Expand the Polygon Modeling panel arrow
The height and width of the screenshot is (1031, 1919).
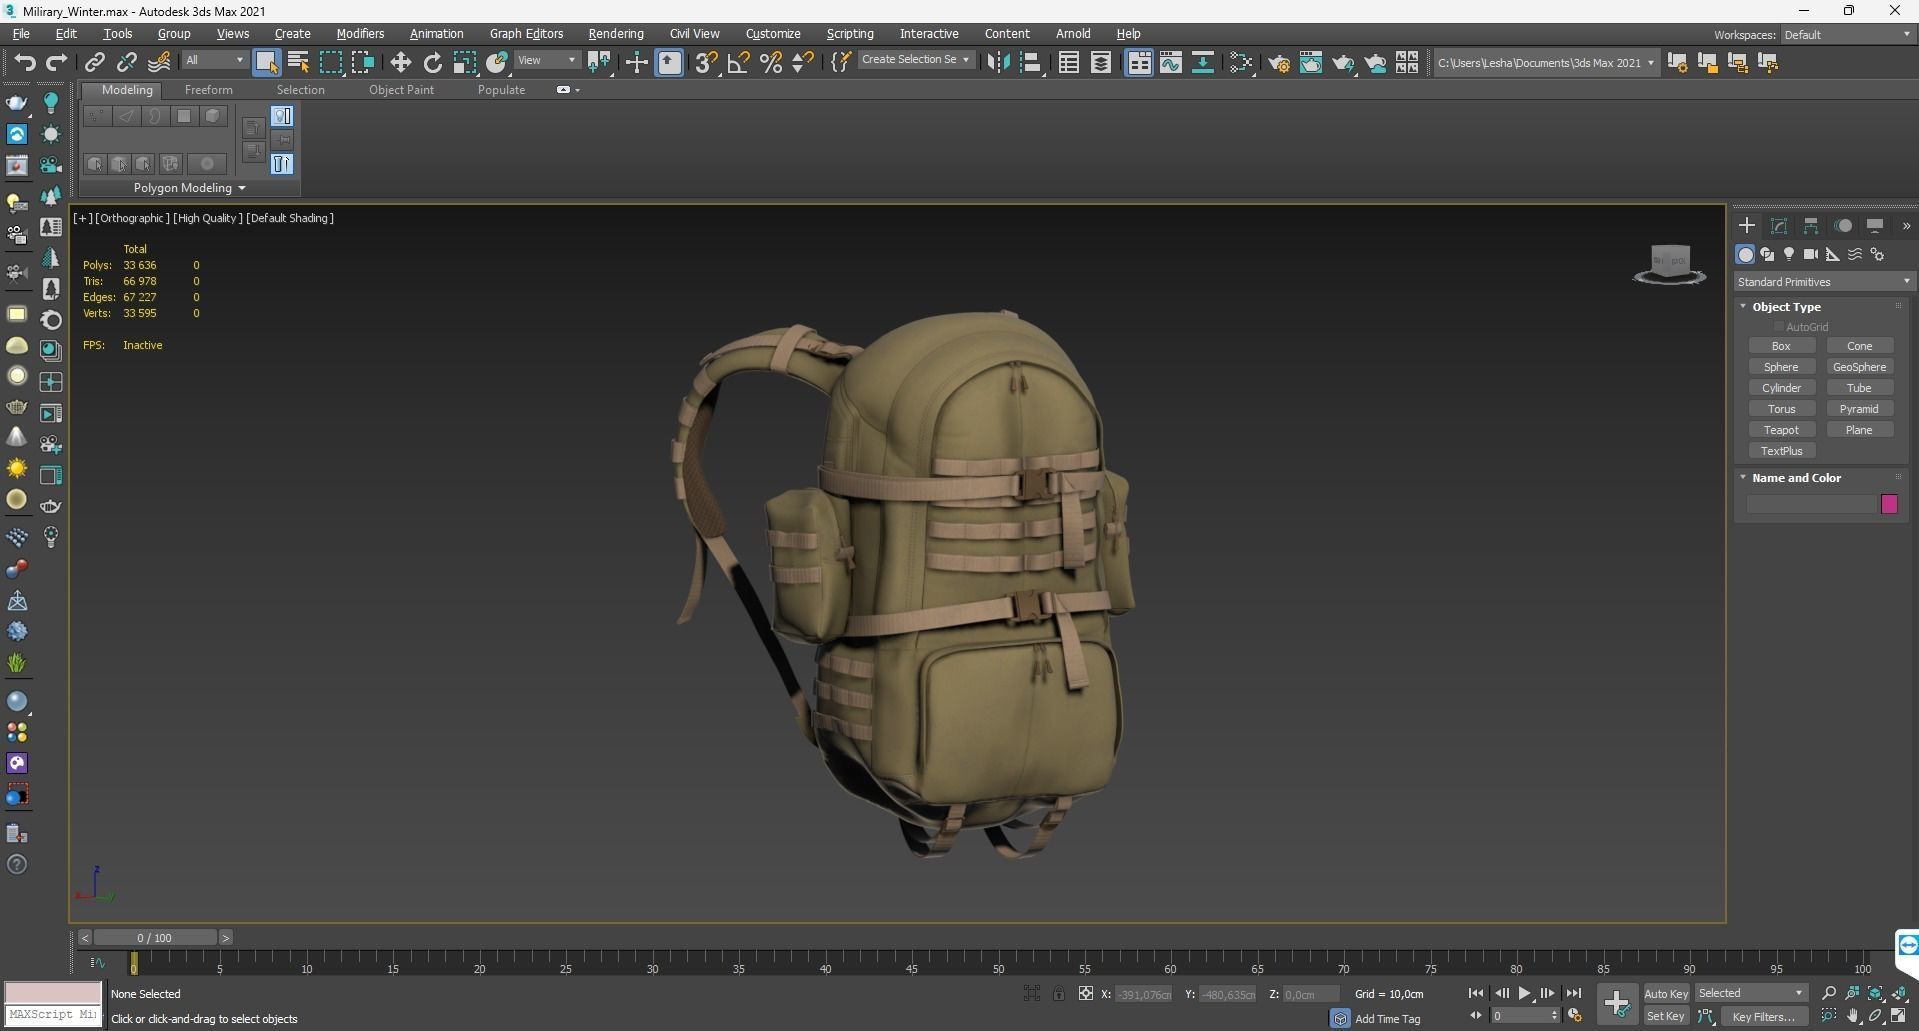[x=242, y=188]
